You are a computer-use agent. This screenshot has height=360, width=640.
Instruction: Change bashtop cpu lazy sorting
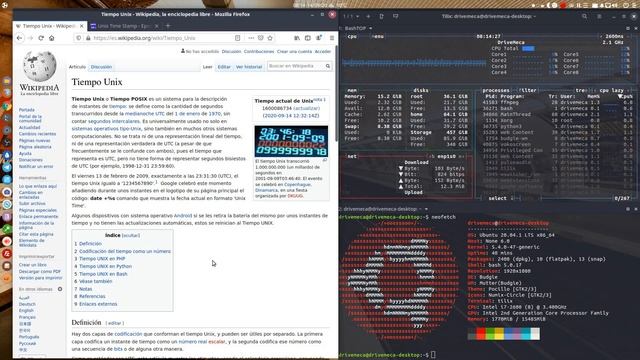(x=611, y=90)
